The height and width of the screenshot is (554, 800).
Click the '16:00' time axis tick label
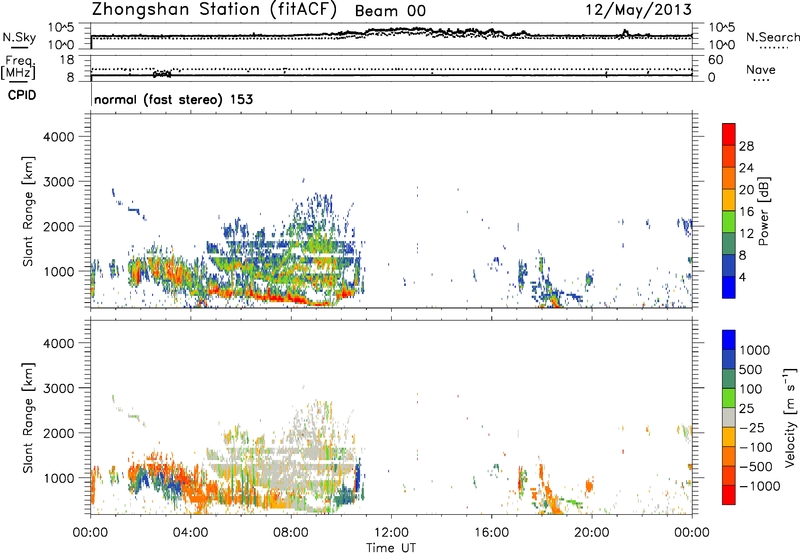click(491, 533)
